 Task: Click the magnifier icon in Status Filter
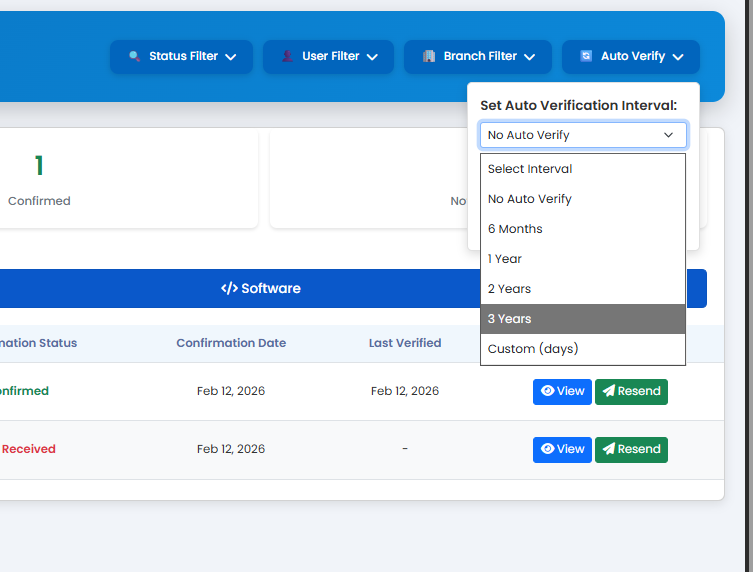point(135,56)
